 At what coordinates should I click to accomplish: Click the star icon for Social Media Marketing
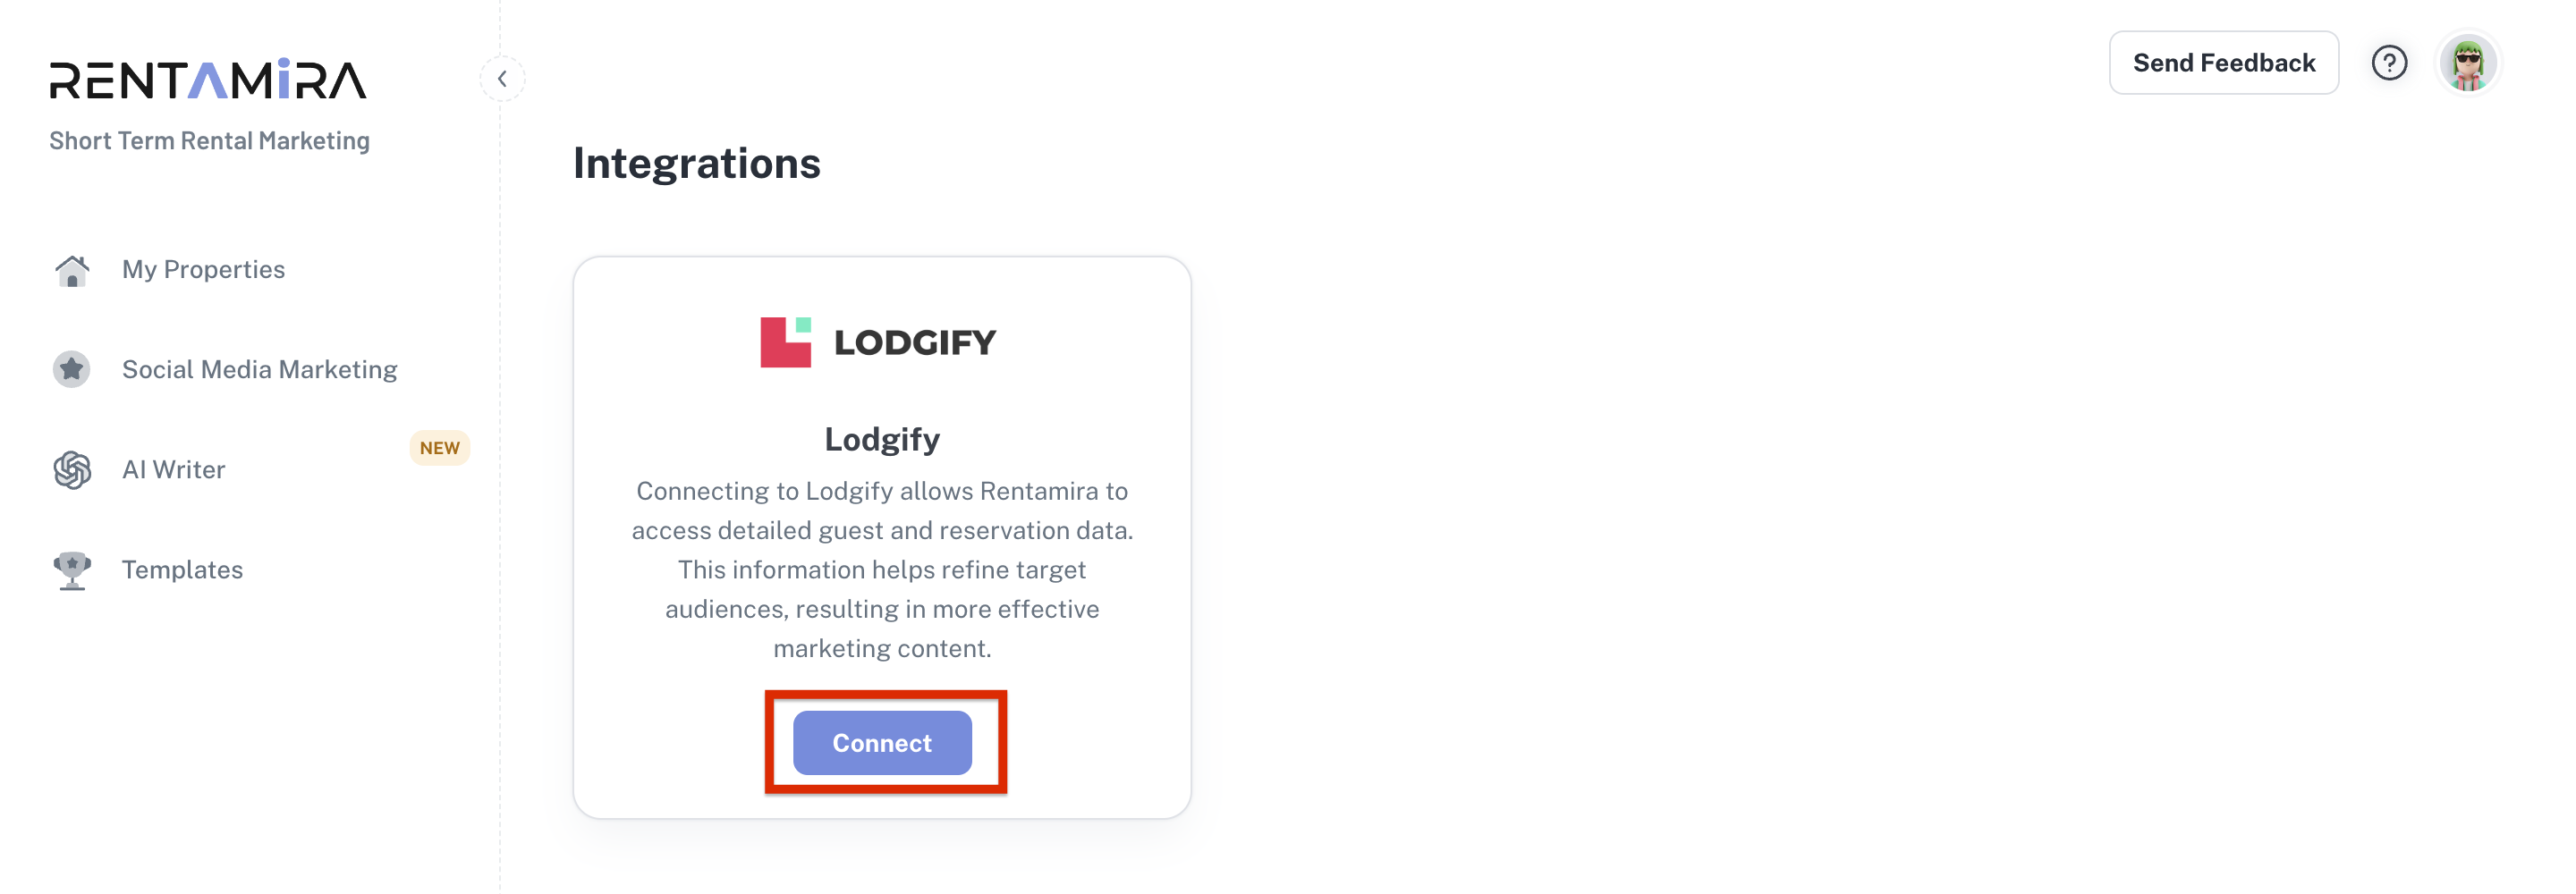coord(72,370)
